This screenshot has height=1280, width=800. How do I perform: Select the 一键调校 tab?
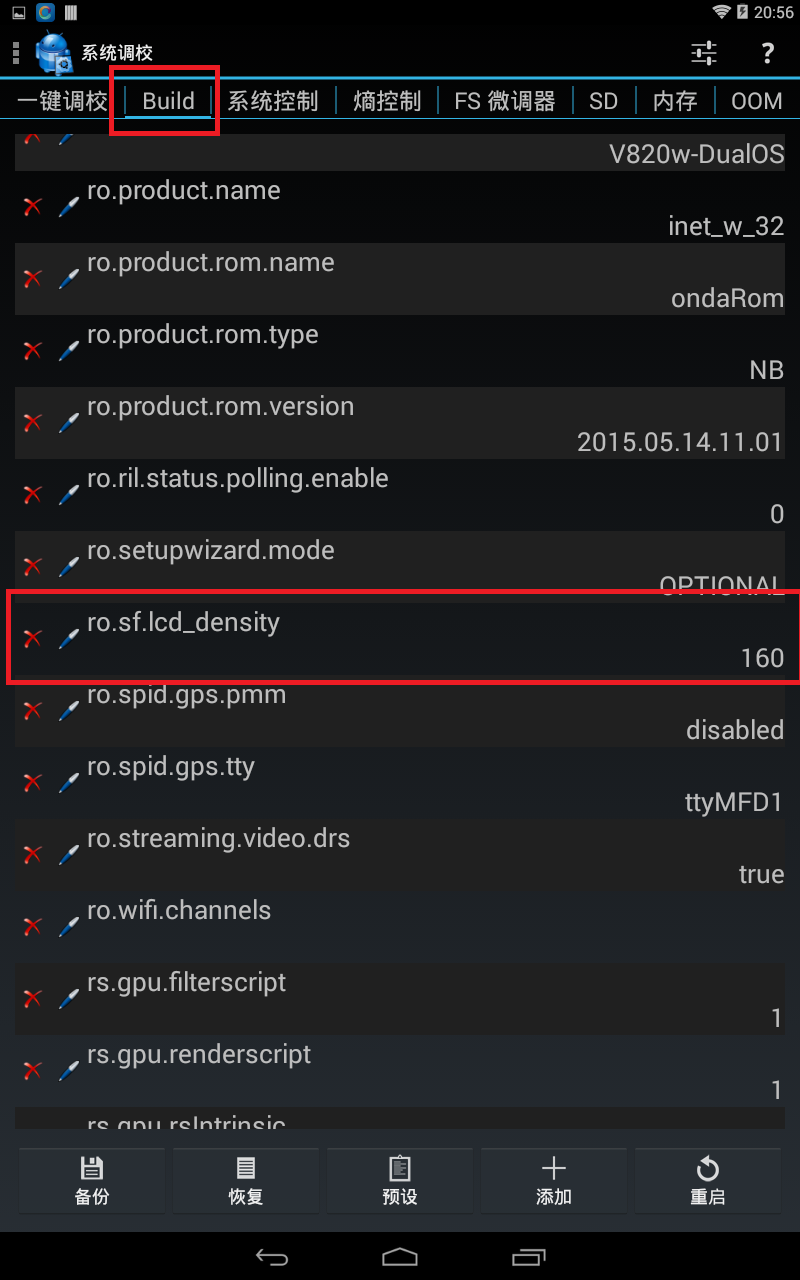(x=62, y=101)
